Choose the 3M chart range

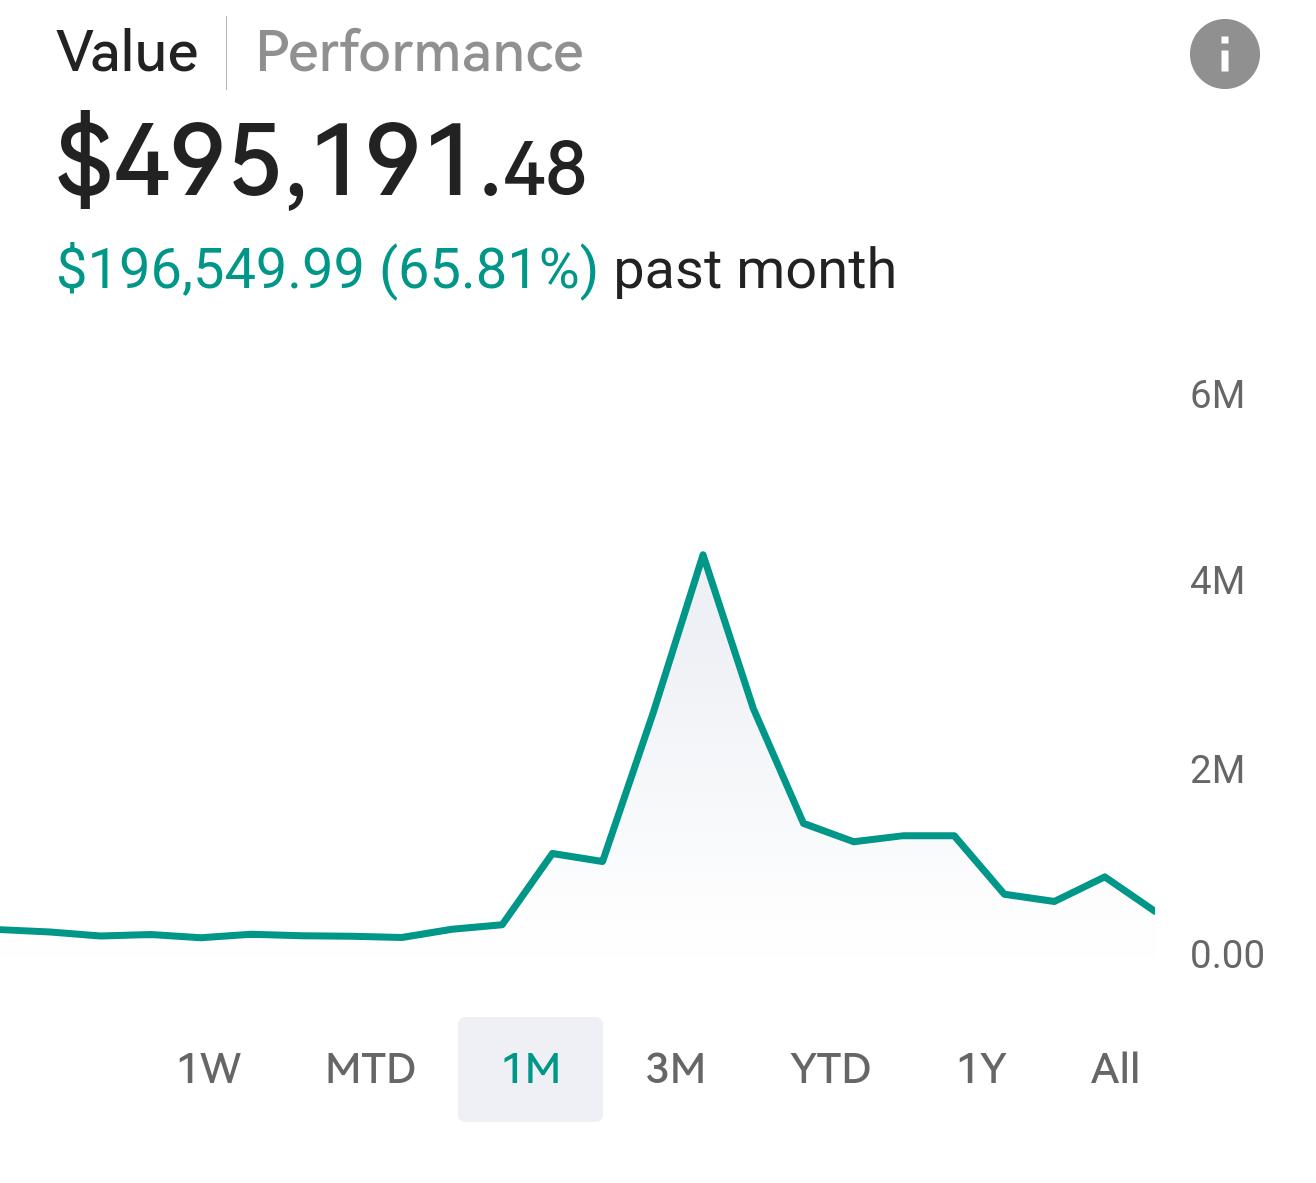click(x=675, y=1069)
